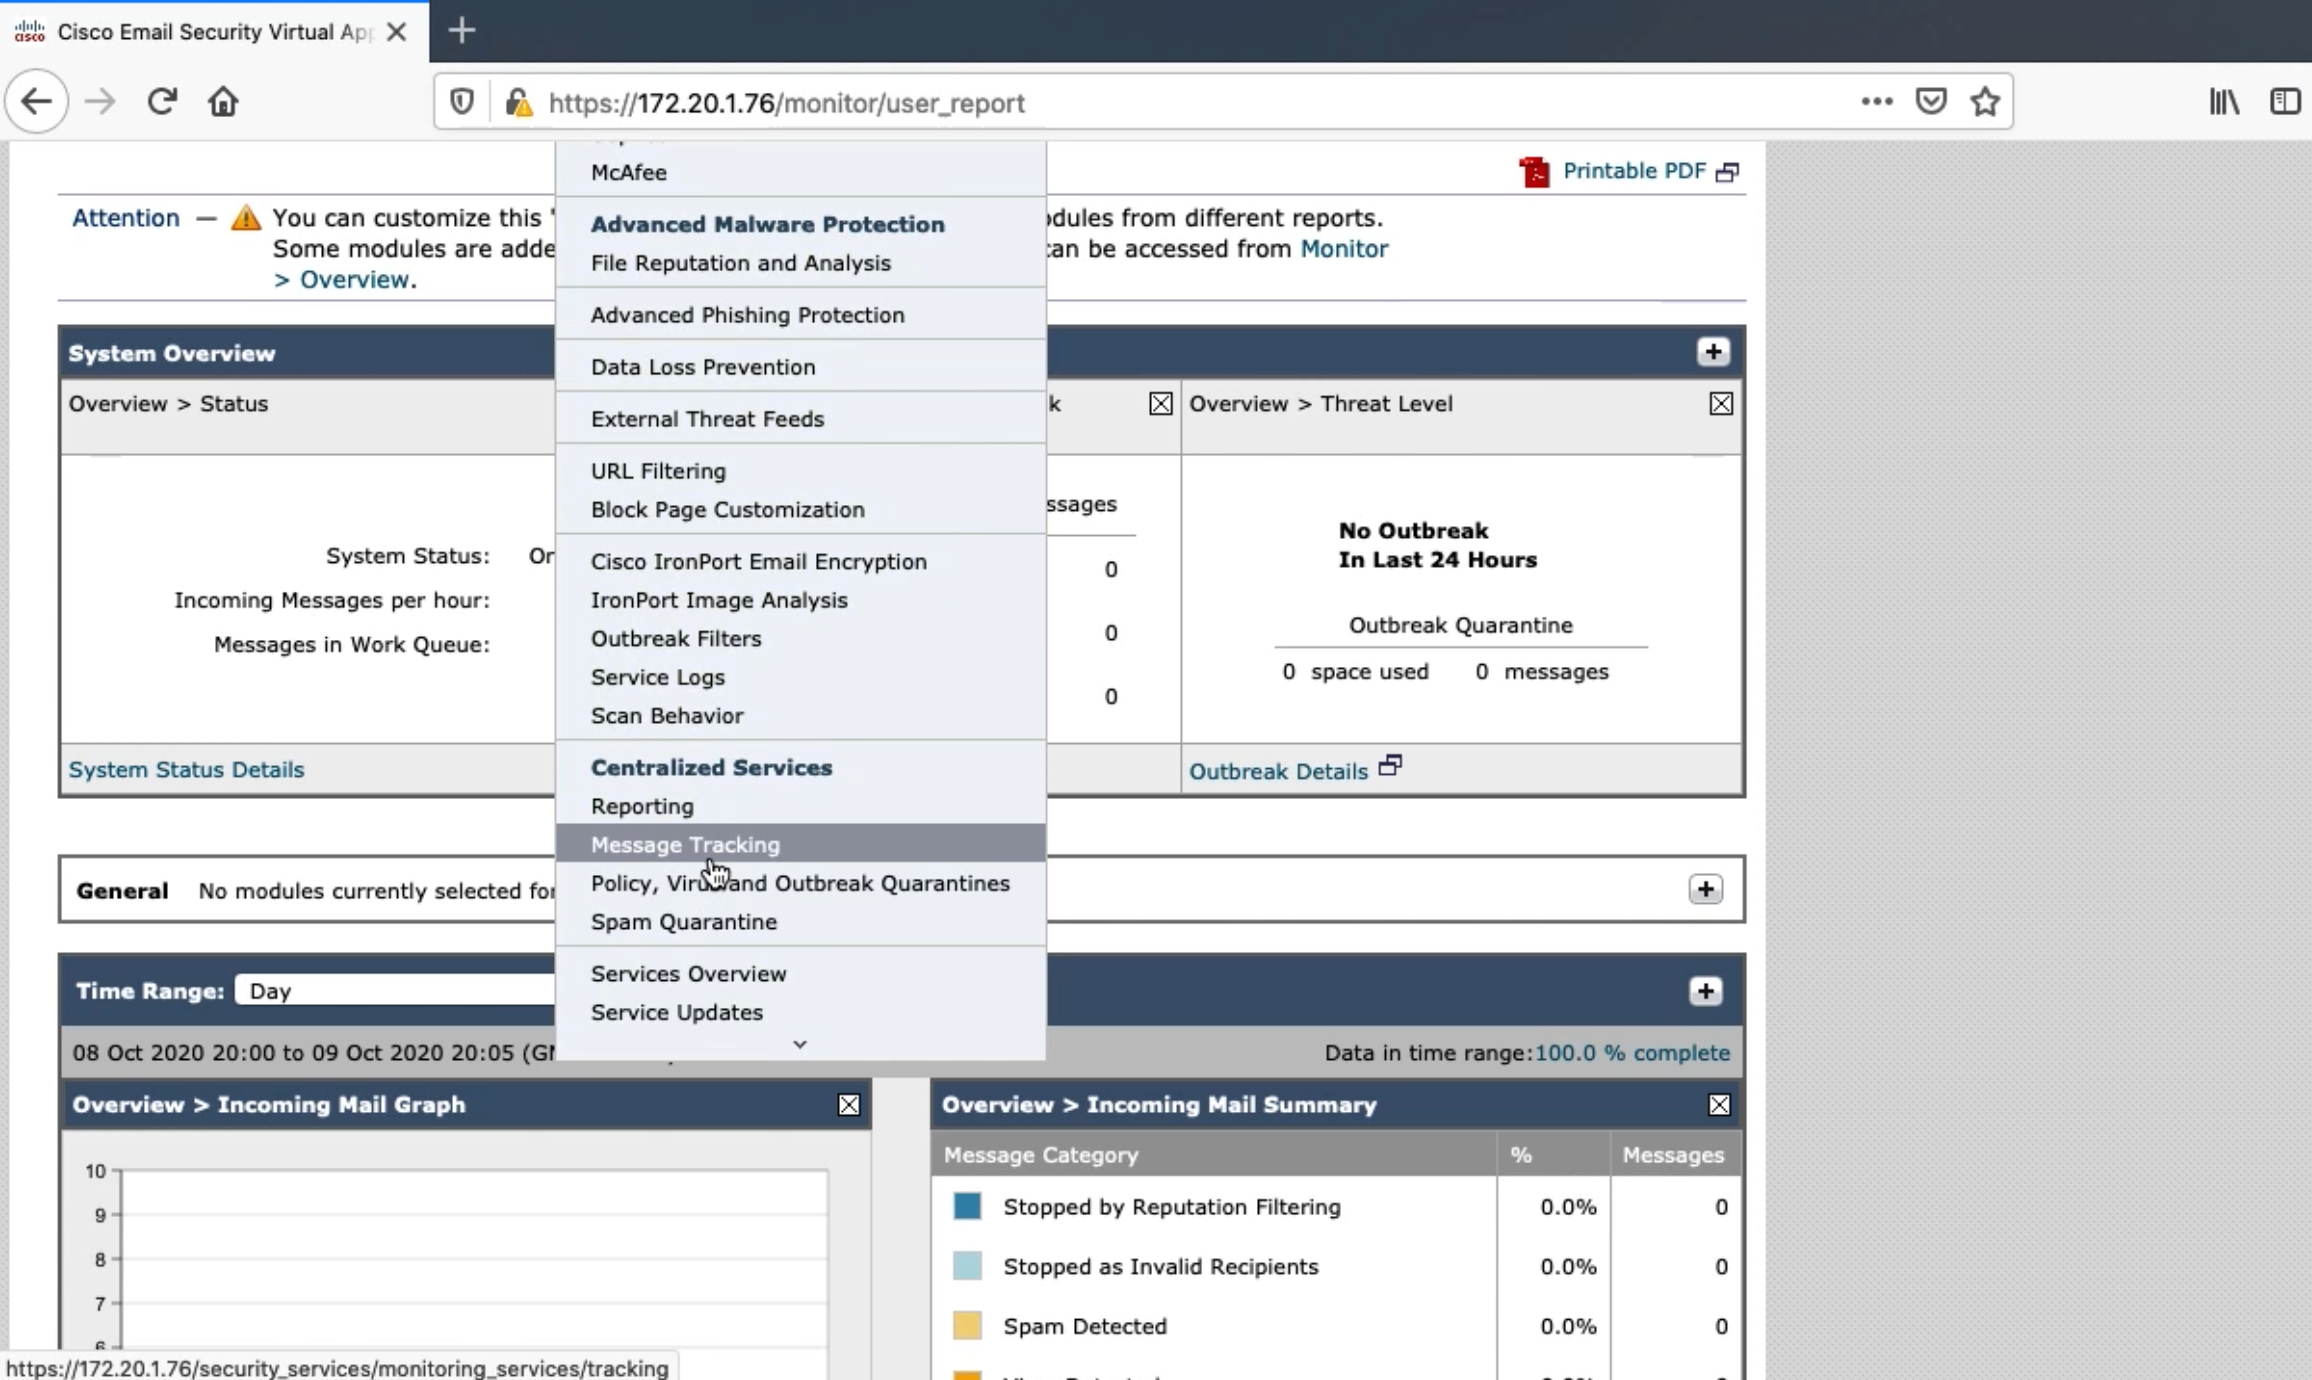Select Scan Behavior menu item

point(801,716)
